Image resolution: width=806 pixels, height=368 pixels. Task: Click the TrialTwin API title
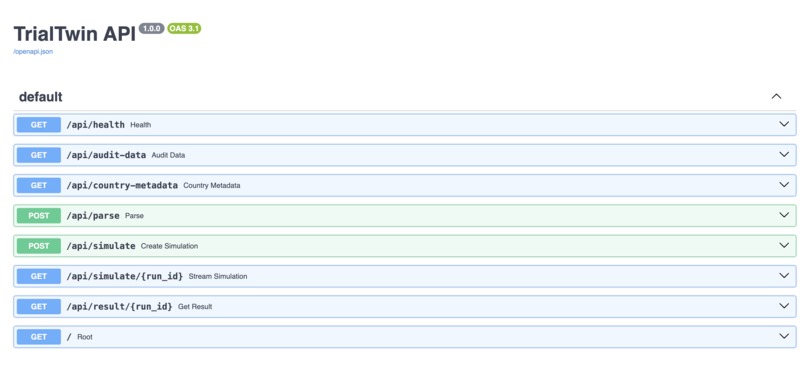75,34
